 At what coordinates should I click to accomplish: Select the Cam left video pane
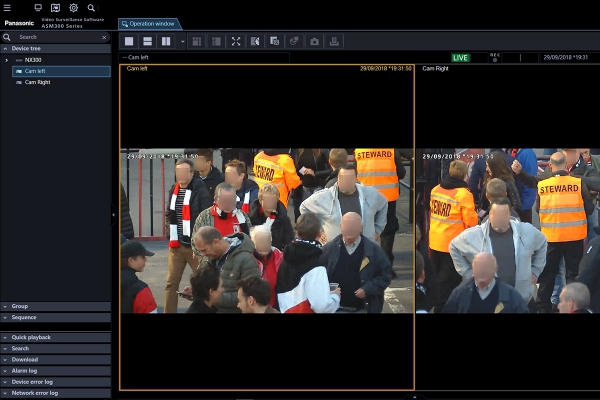point(267,227)
